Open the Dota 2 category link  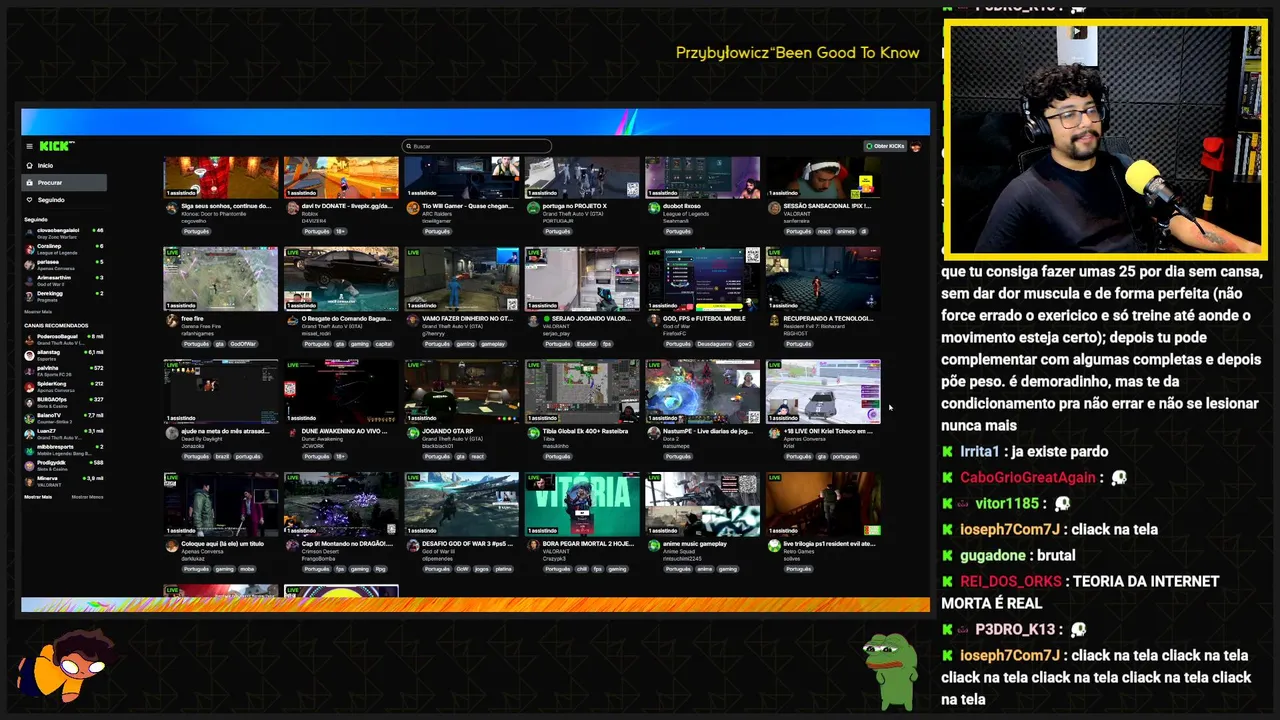[670, 439]
